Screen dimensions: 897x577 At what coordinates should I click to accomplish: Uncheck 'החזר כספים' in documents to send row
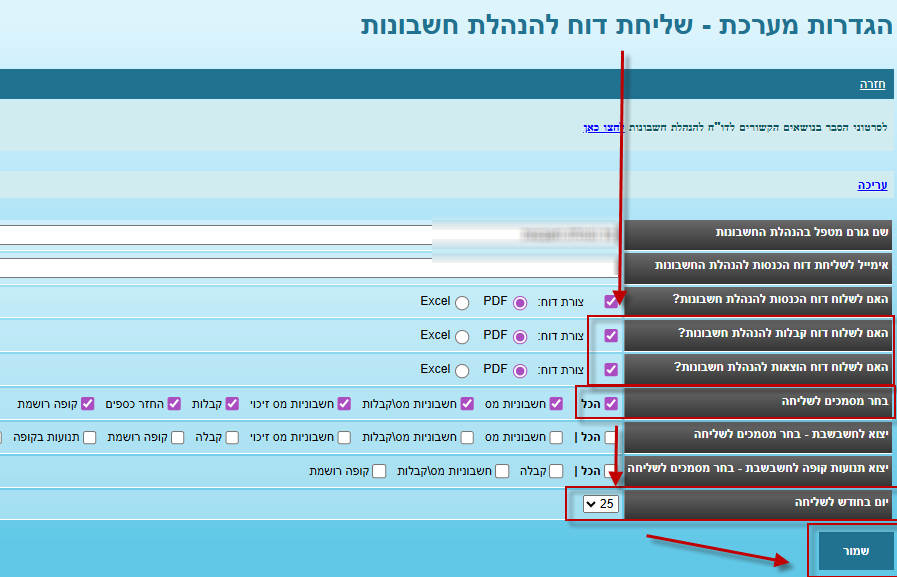point(174,404)
